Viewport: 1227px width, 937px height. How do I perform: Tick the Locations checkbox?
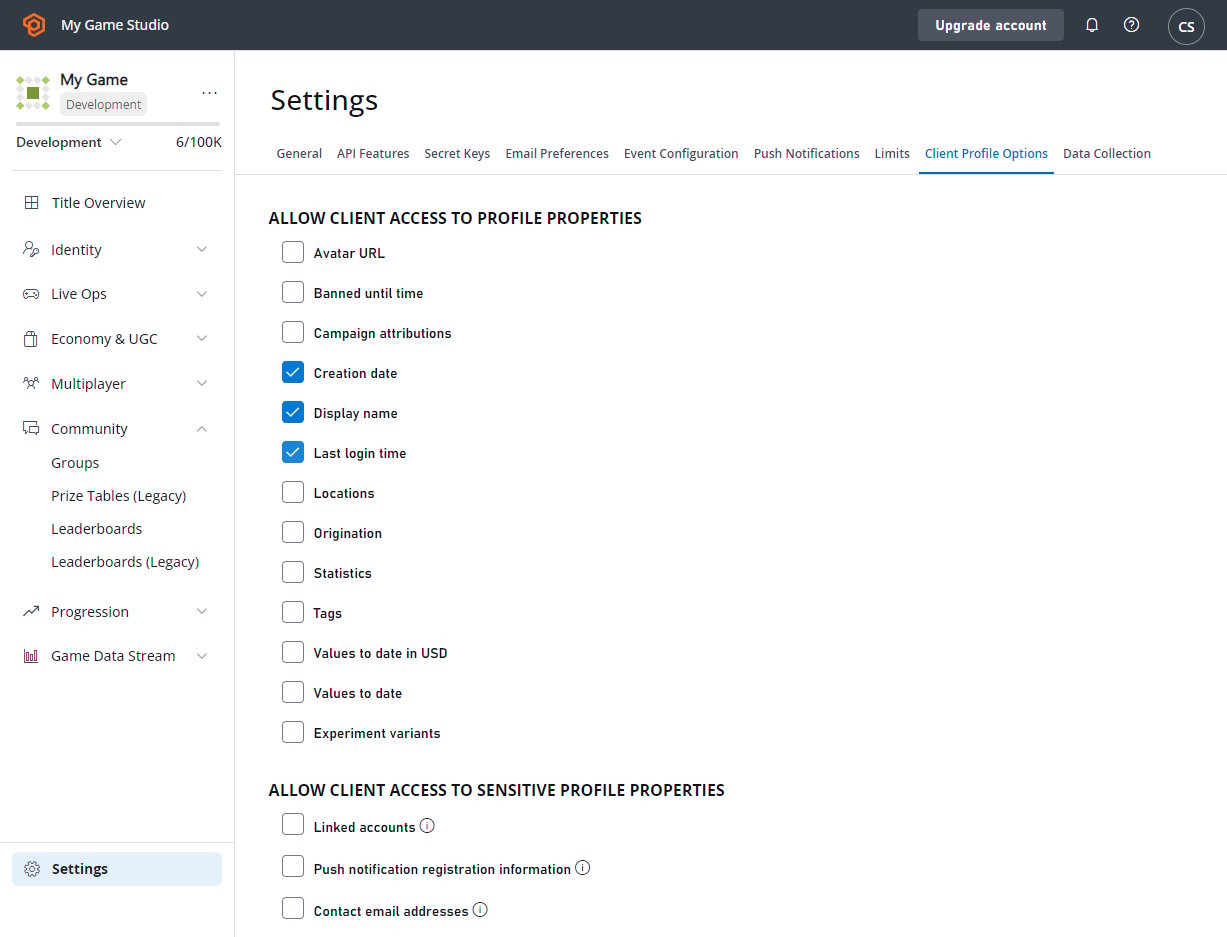293,492
